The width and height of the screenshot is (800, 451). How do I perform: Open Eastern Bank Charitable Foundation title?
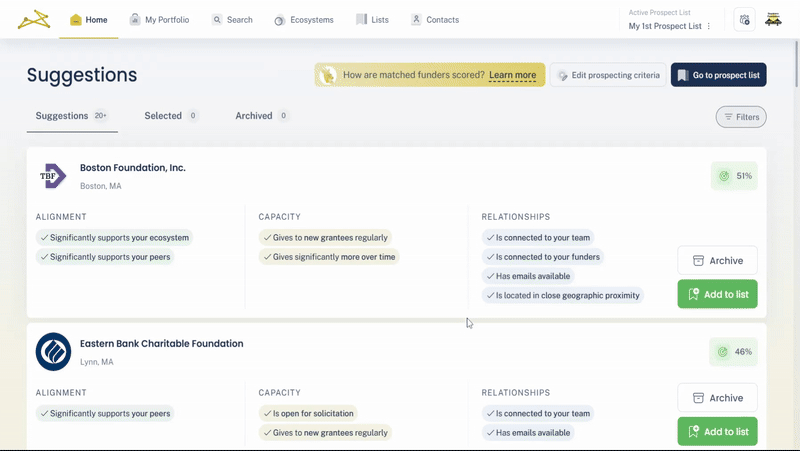coord(162,344)
